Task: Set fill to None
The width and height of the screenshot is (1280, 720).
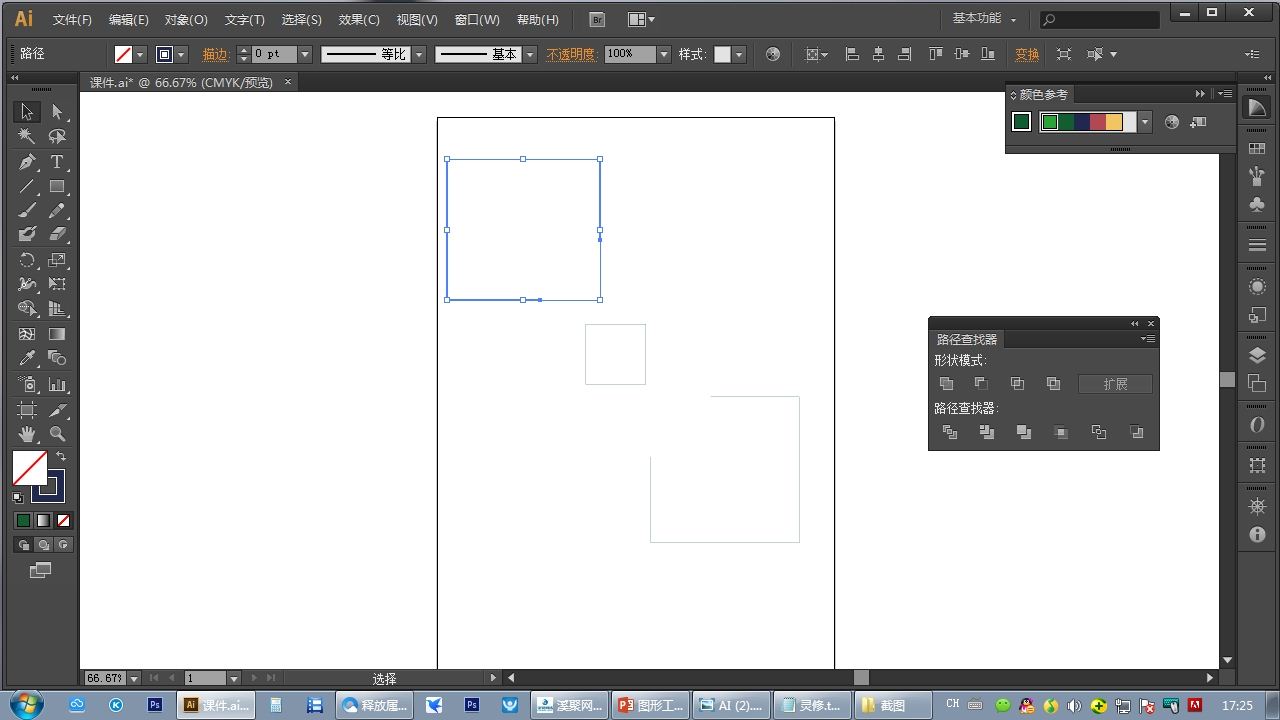Action: click(x=63, y=520)
